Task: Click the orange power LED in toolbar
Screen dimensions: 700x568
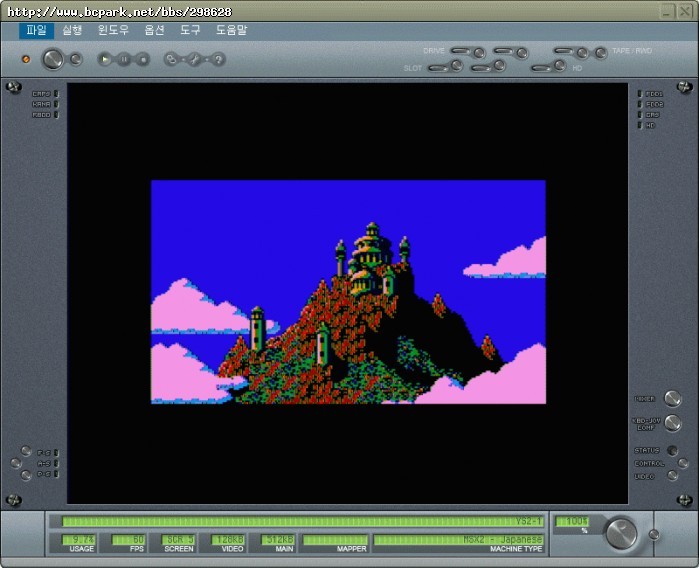Action: 26,59
